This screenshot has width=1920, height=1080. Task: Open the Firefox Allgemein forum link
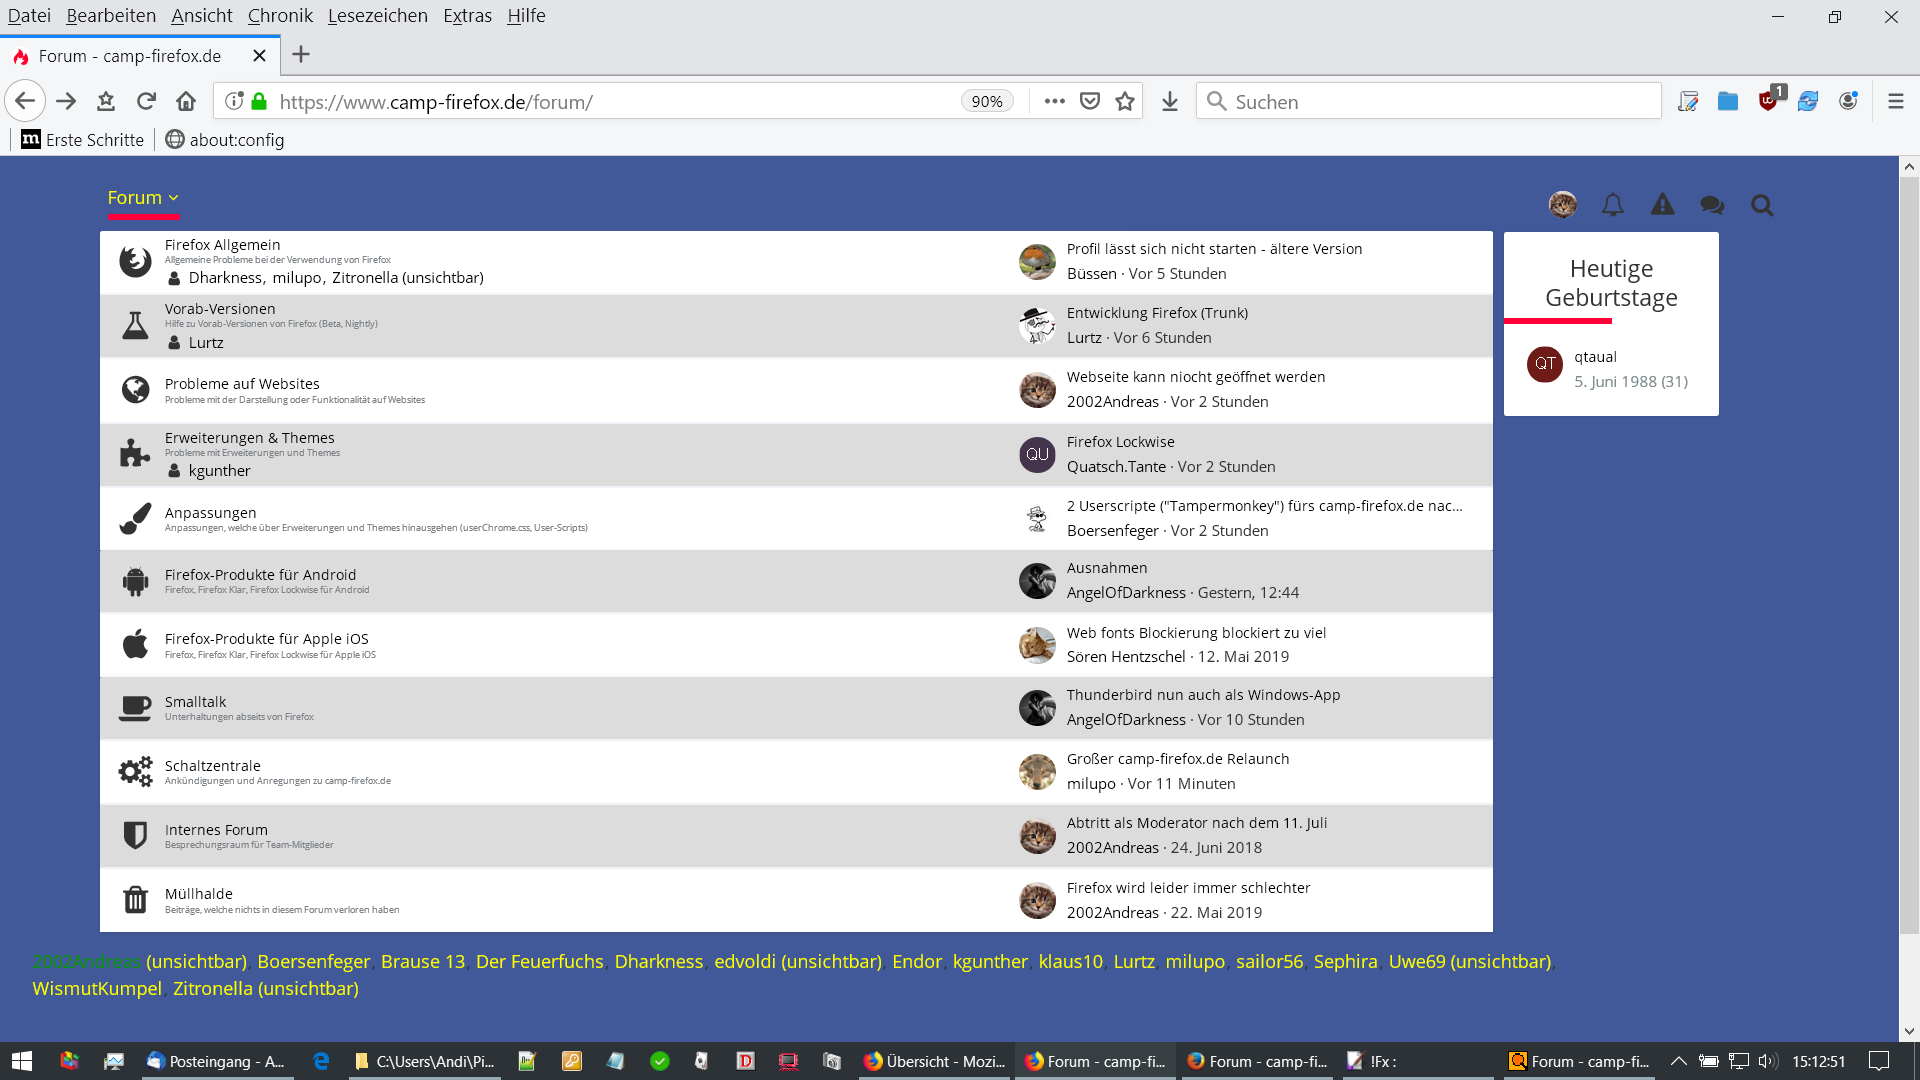click(222, 244)
